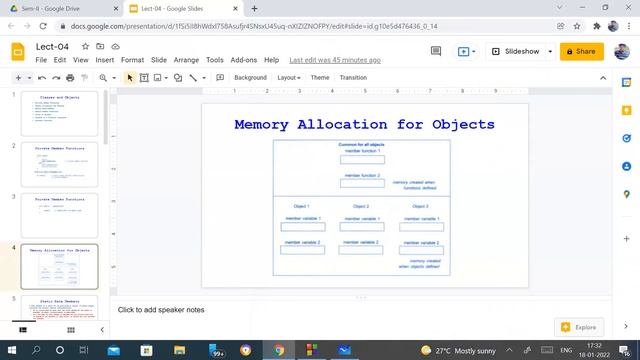Open the Arrange menu
Image resolution: width=640 pixels, height=360 pixels.
186,60
